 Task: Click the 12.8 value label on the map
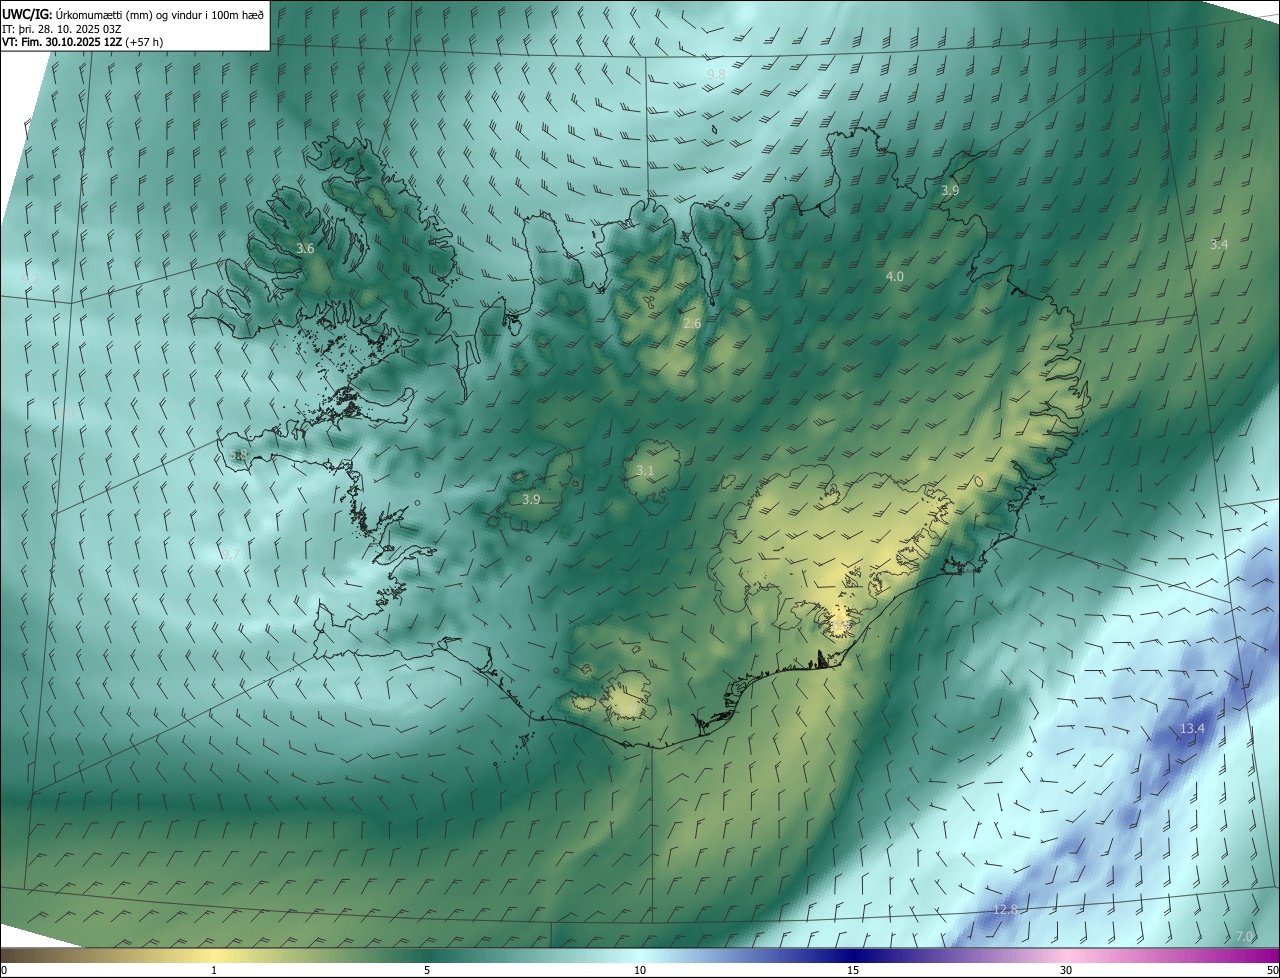point(1005,909)
